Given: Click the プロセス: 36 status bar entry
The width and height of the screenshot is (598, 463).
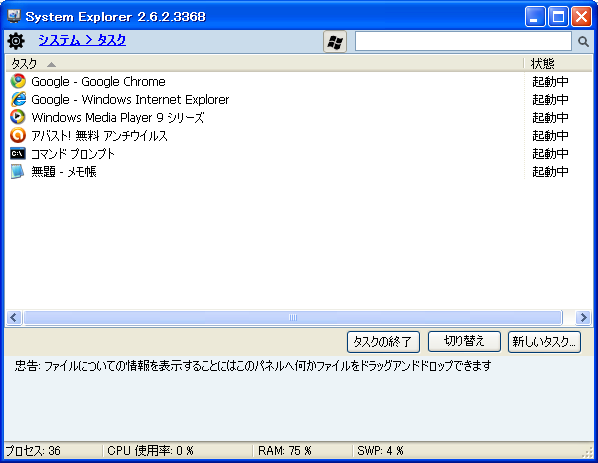Looking at the screenshot, I should coord(33,451).
